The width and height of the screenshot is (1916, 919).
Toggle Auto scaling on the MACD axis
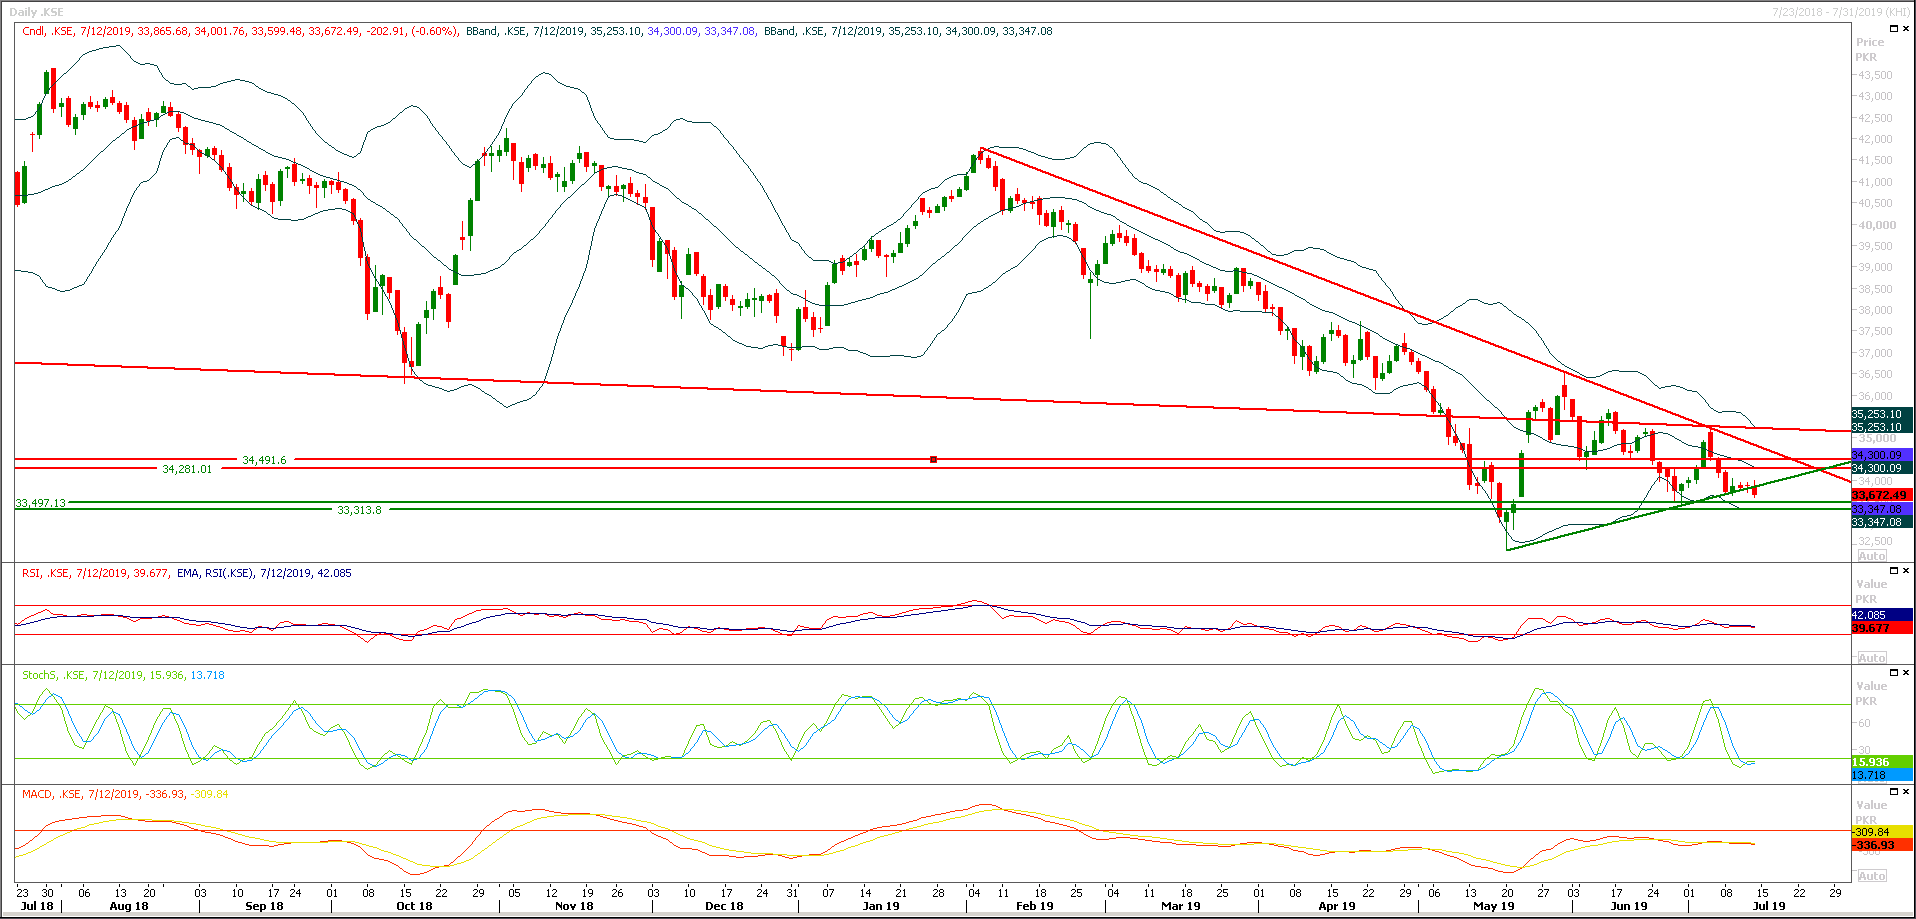point(1871,875)
